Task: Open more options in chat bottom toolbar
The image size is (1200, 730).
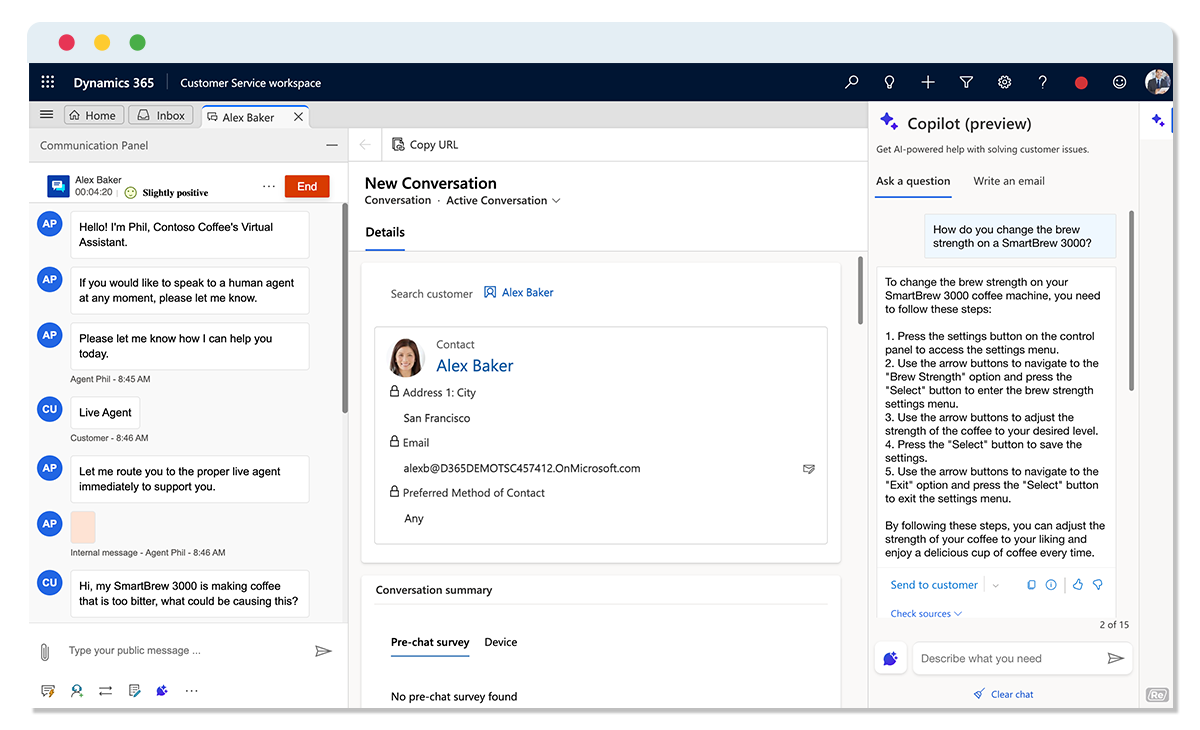Action: click(191, 691)
